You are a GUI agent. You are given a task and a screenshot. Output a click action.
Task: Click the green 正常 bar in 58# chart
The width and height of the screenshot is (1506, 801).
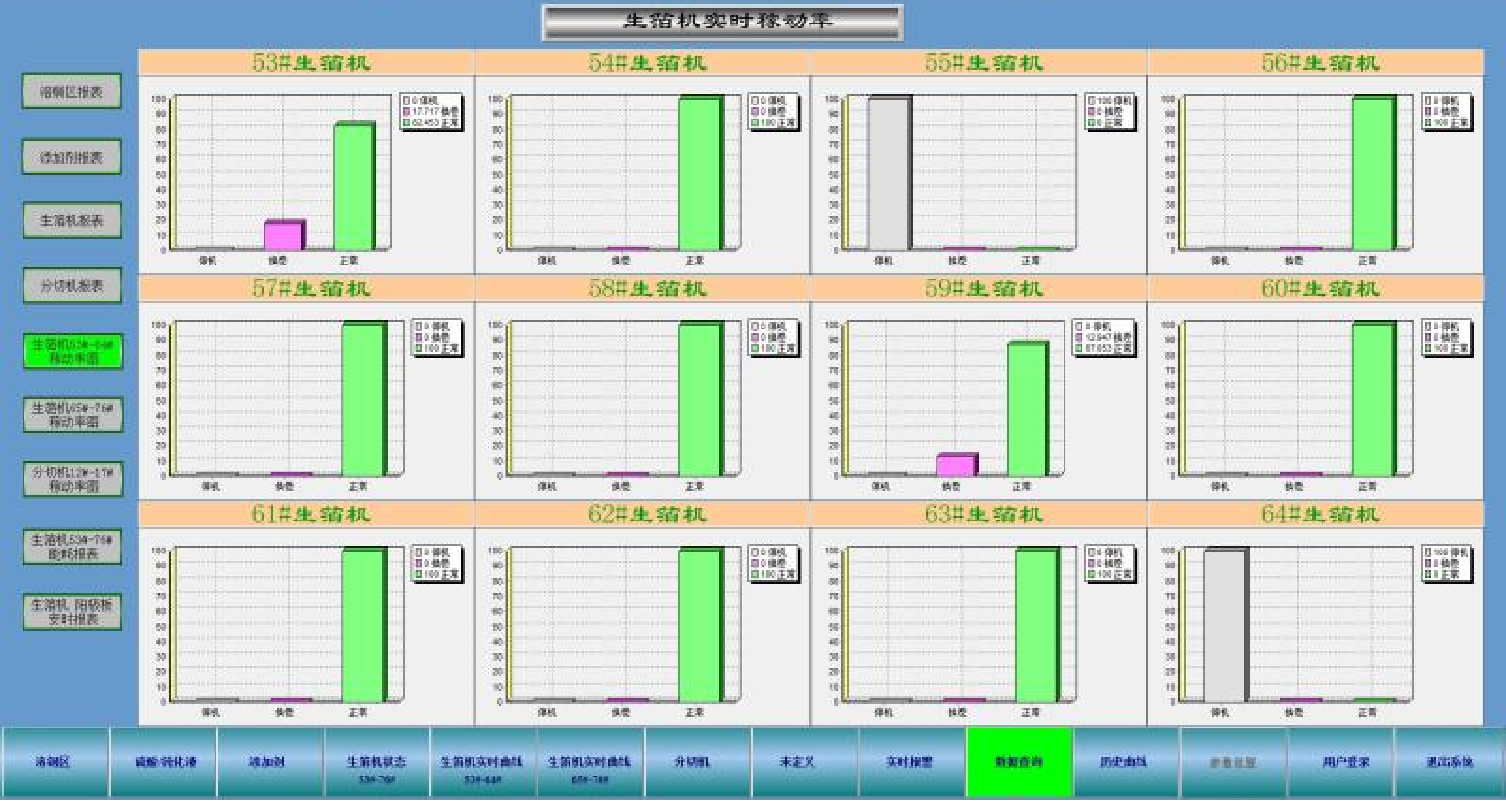(x=700, y=399)
